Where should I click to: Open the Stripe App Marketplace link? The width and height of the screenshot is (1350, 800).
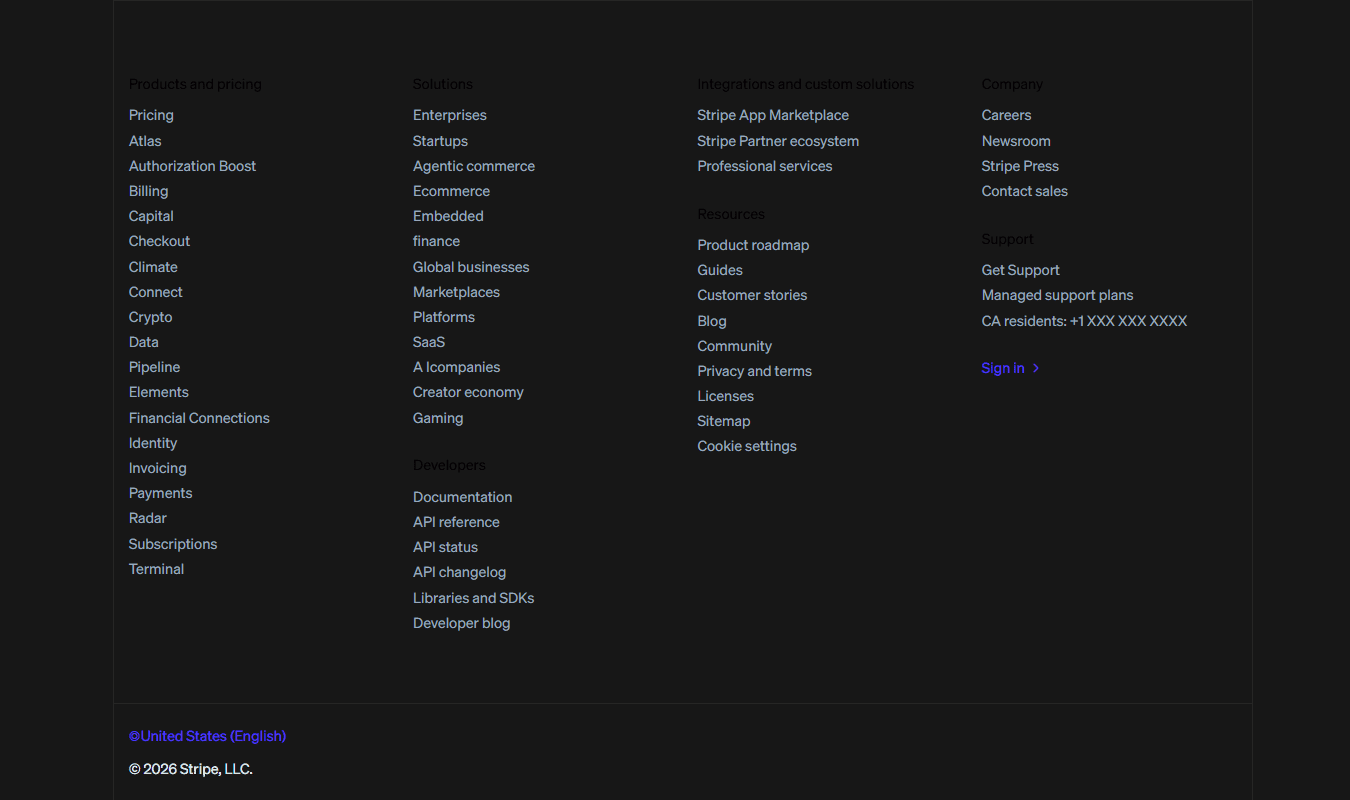pos(773,115)
